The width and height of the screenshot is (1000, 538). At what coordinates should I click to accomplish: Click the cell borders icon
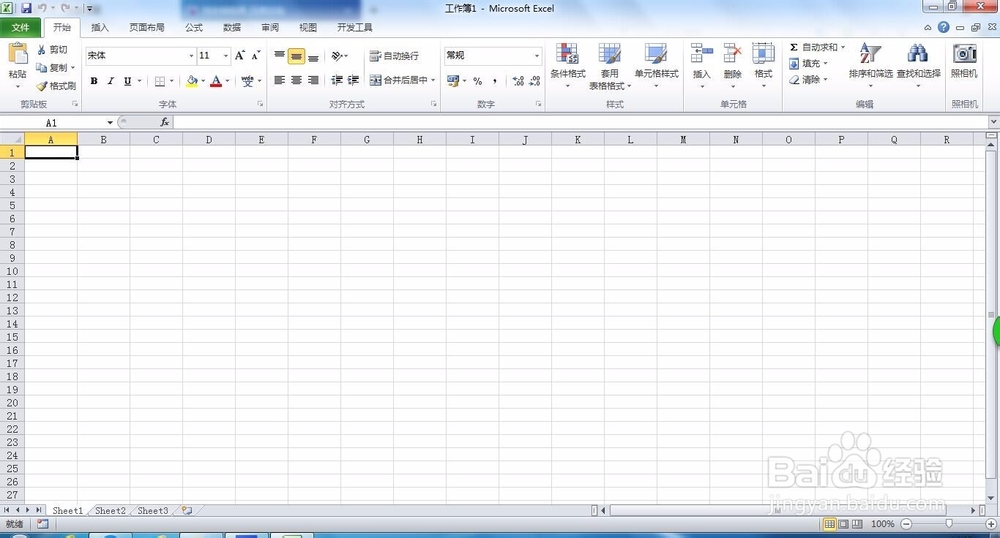point(160,81)
